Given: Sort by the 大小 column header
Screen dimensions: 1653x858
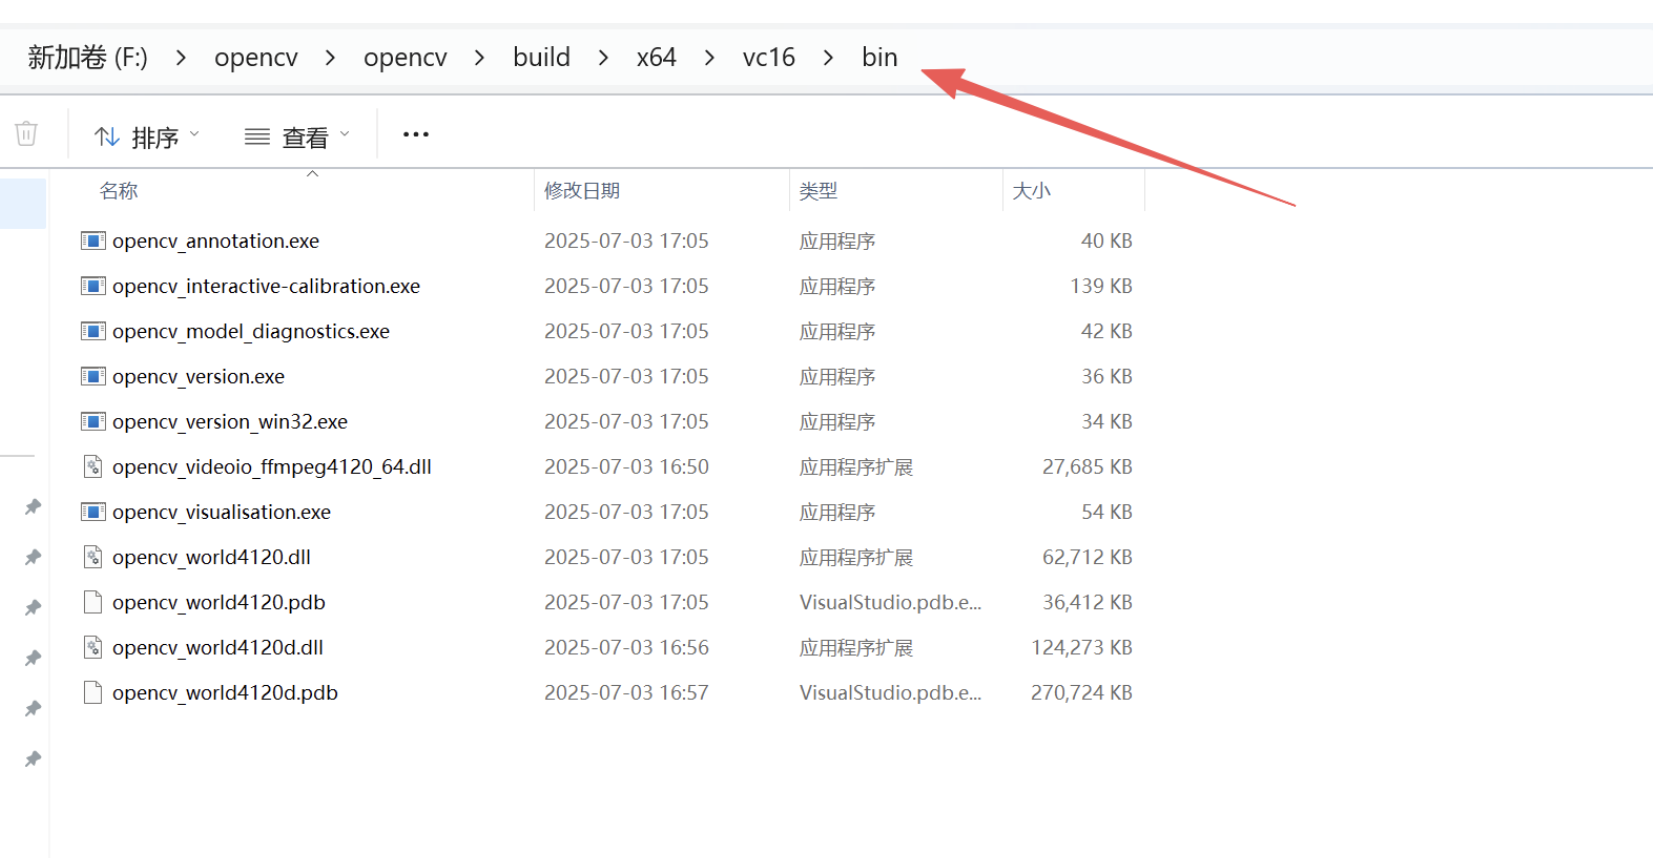Looking at the screenshot, I should pyautogui.click(x=1031, y=191).
